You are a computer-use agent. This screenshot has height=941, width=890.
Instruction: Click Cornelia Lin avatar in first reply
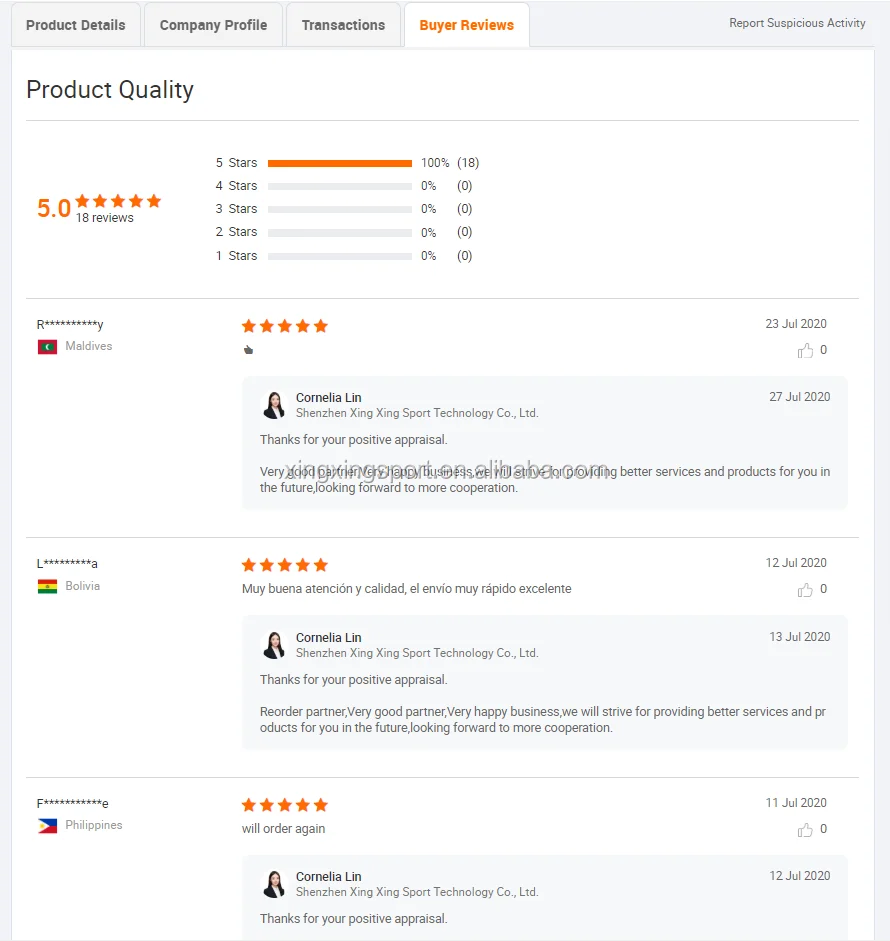[274, 405]
